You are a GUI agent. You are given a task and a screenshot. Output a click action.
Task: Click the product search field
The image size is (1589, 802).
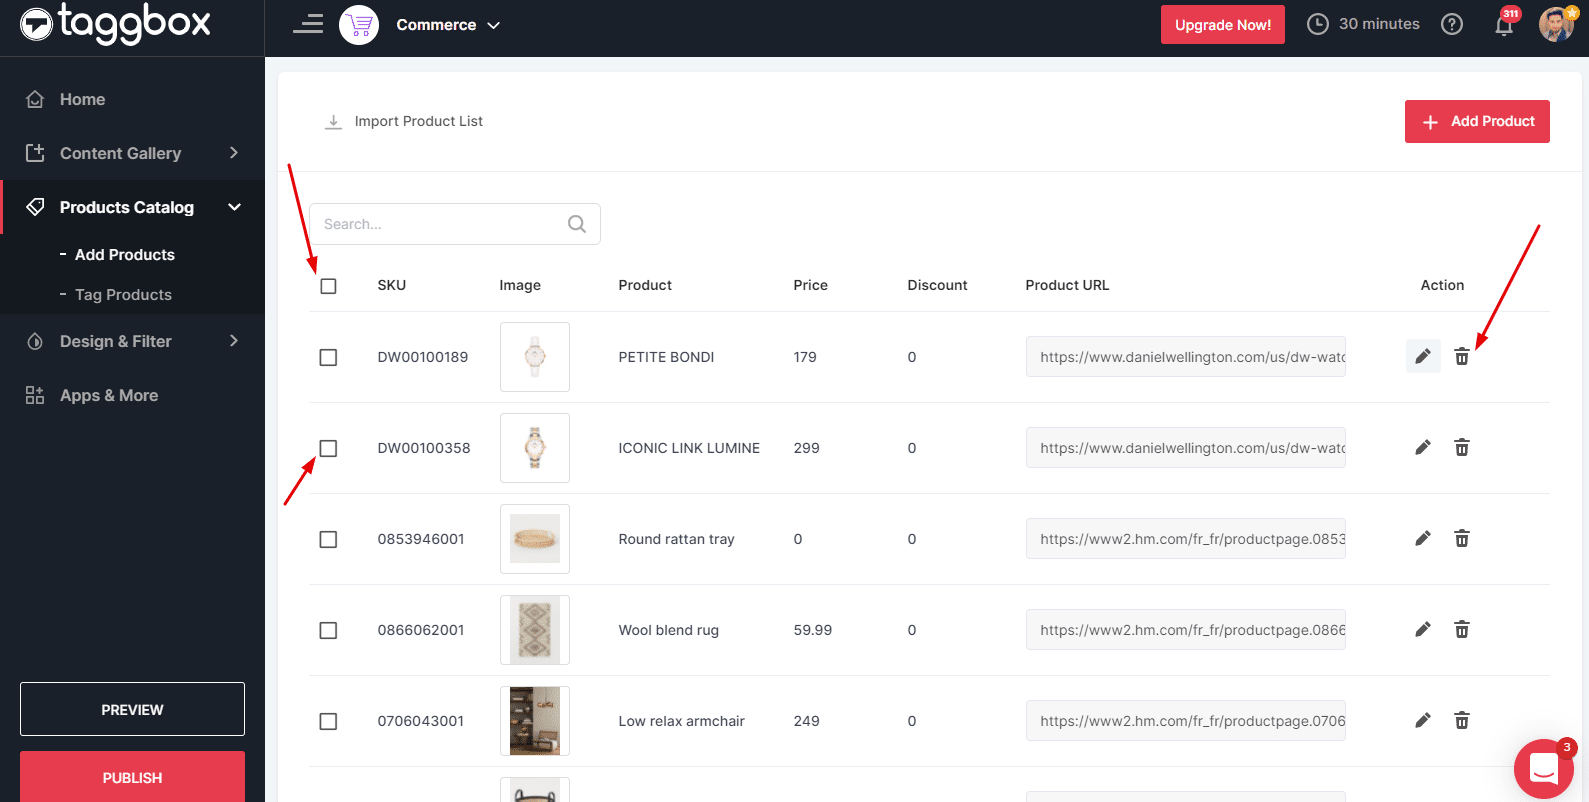pos(440,224)
